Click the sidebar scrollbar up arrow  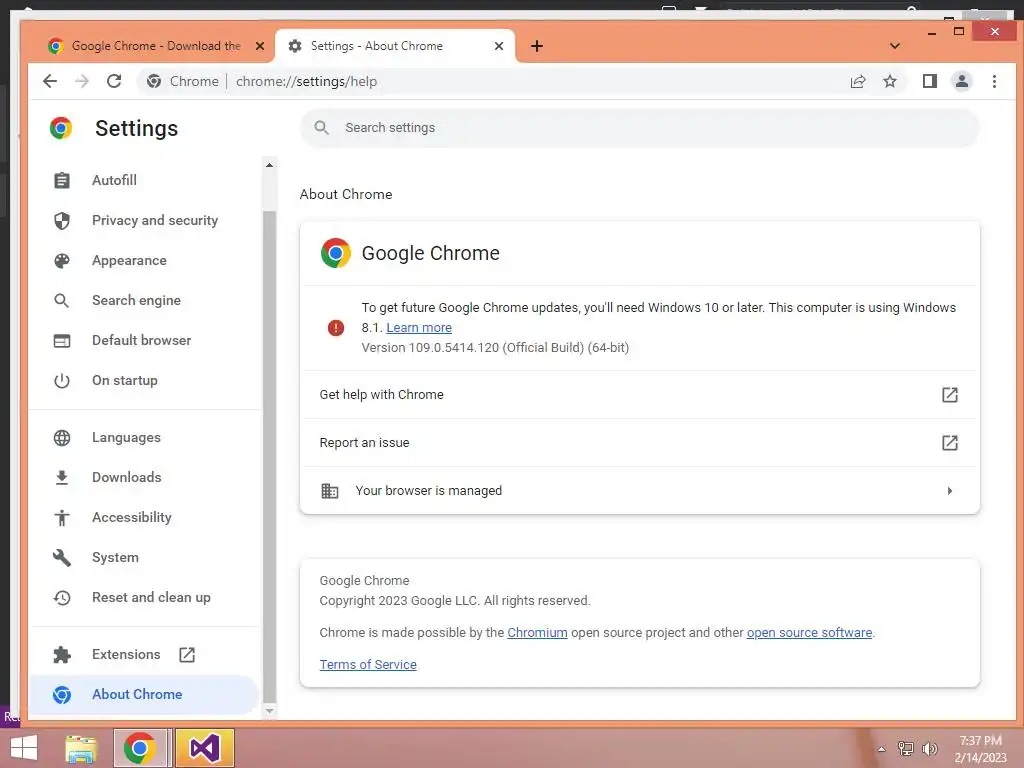(x=269, y=165)
